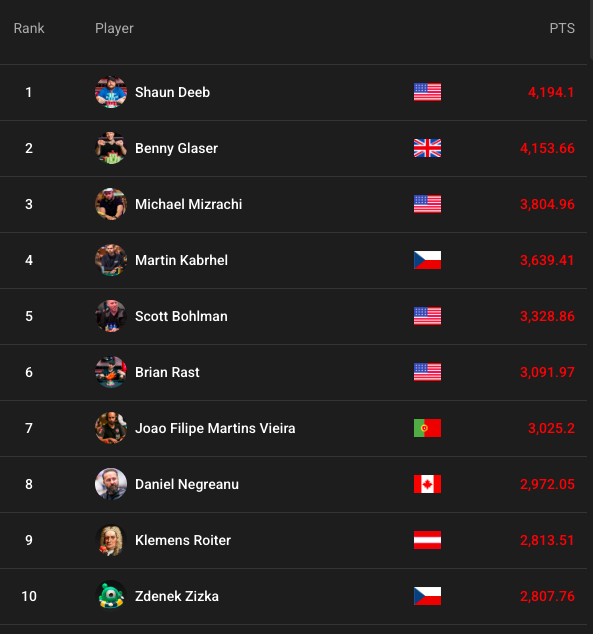This screenshot has height=634, width=593.
Task: Open Shaun Deeb's profile avatar
Action: [111, 92]
